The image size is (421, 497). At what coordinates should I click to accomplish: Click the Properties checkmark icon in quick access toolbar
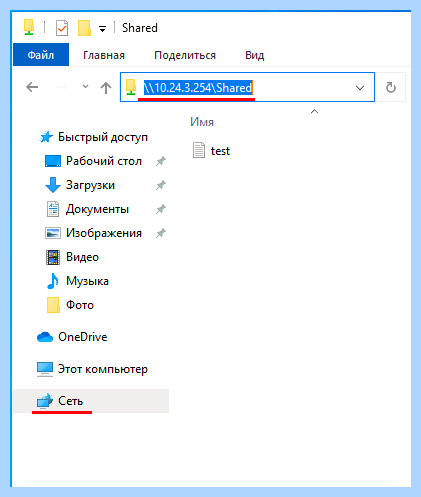[x=62, y=28]
